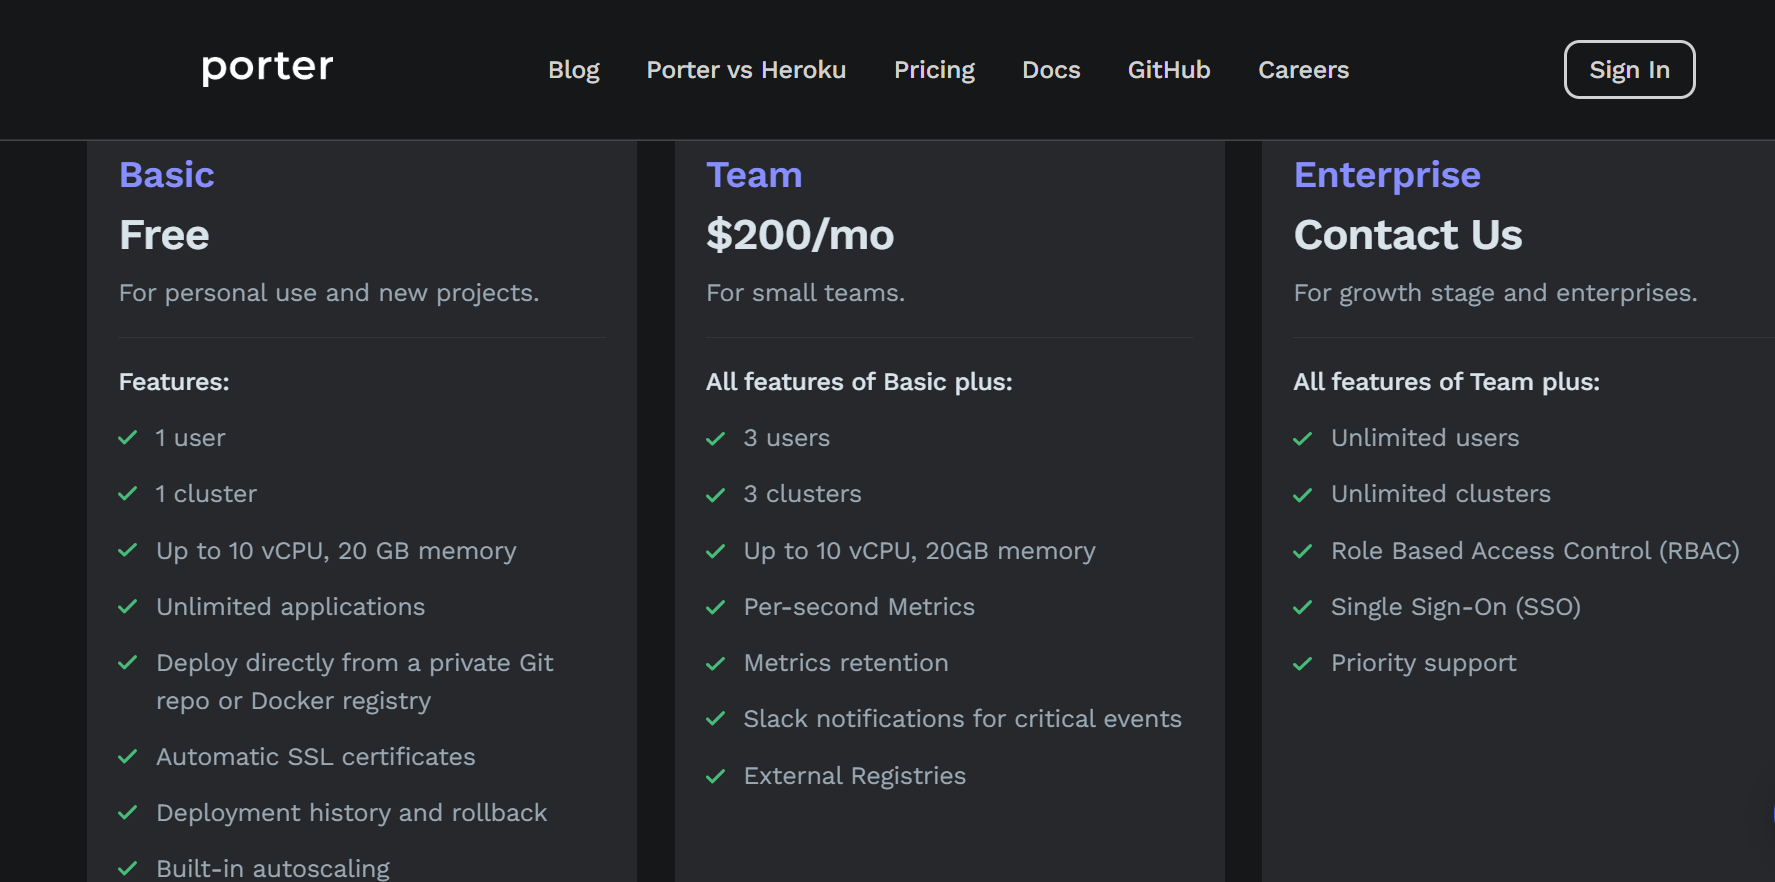The width and height of the screenshot is (1775, 882).
Task: Click 'Per-second Metrics' text
Action: pyautogui.click(x=859, y=607)
